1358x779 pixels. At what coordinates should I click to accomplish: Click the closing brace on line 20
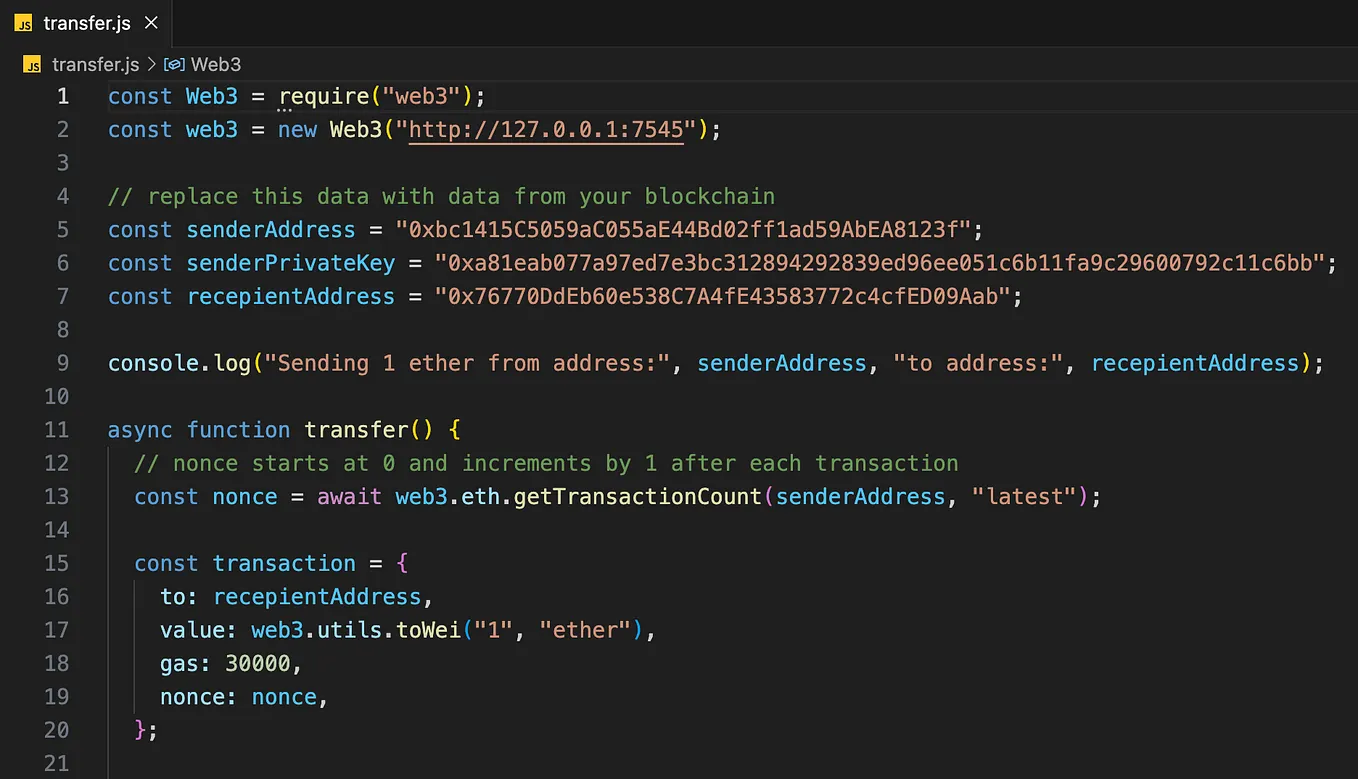tap(141, 730)
